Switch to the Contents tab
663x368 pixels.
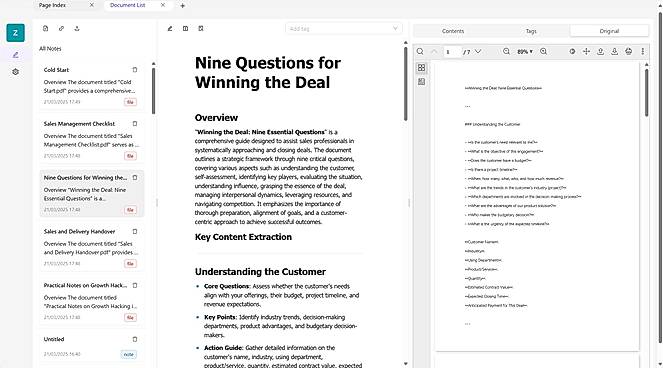coord(453,31)
